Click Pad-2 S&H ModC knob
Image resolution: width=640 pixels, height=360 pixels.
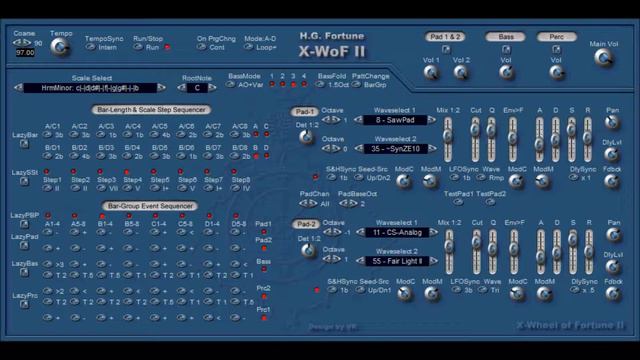click(x=405, y=293)
